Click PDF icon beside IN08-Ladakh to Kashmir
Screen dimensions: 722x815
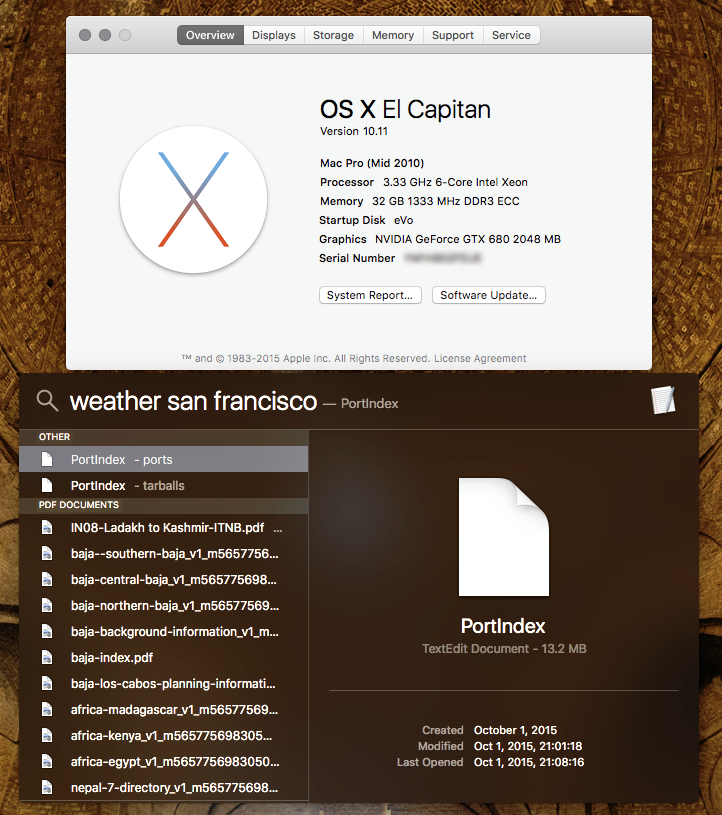tap(47, 528)
